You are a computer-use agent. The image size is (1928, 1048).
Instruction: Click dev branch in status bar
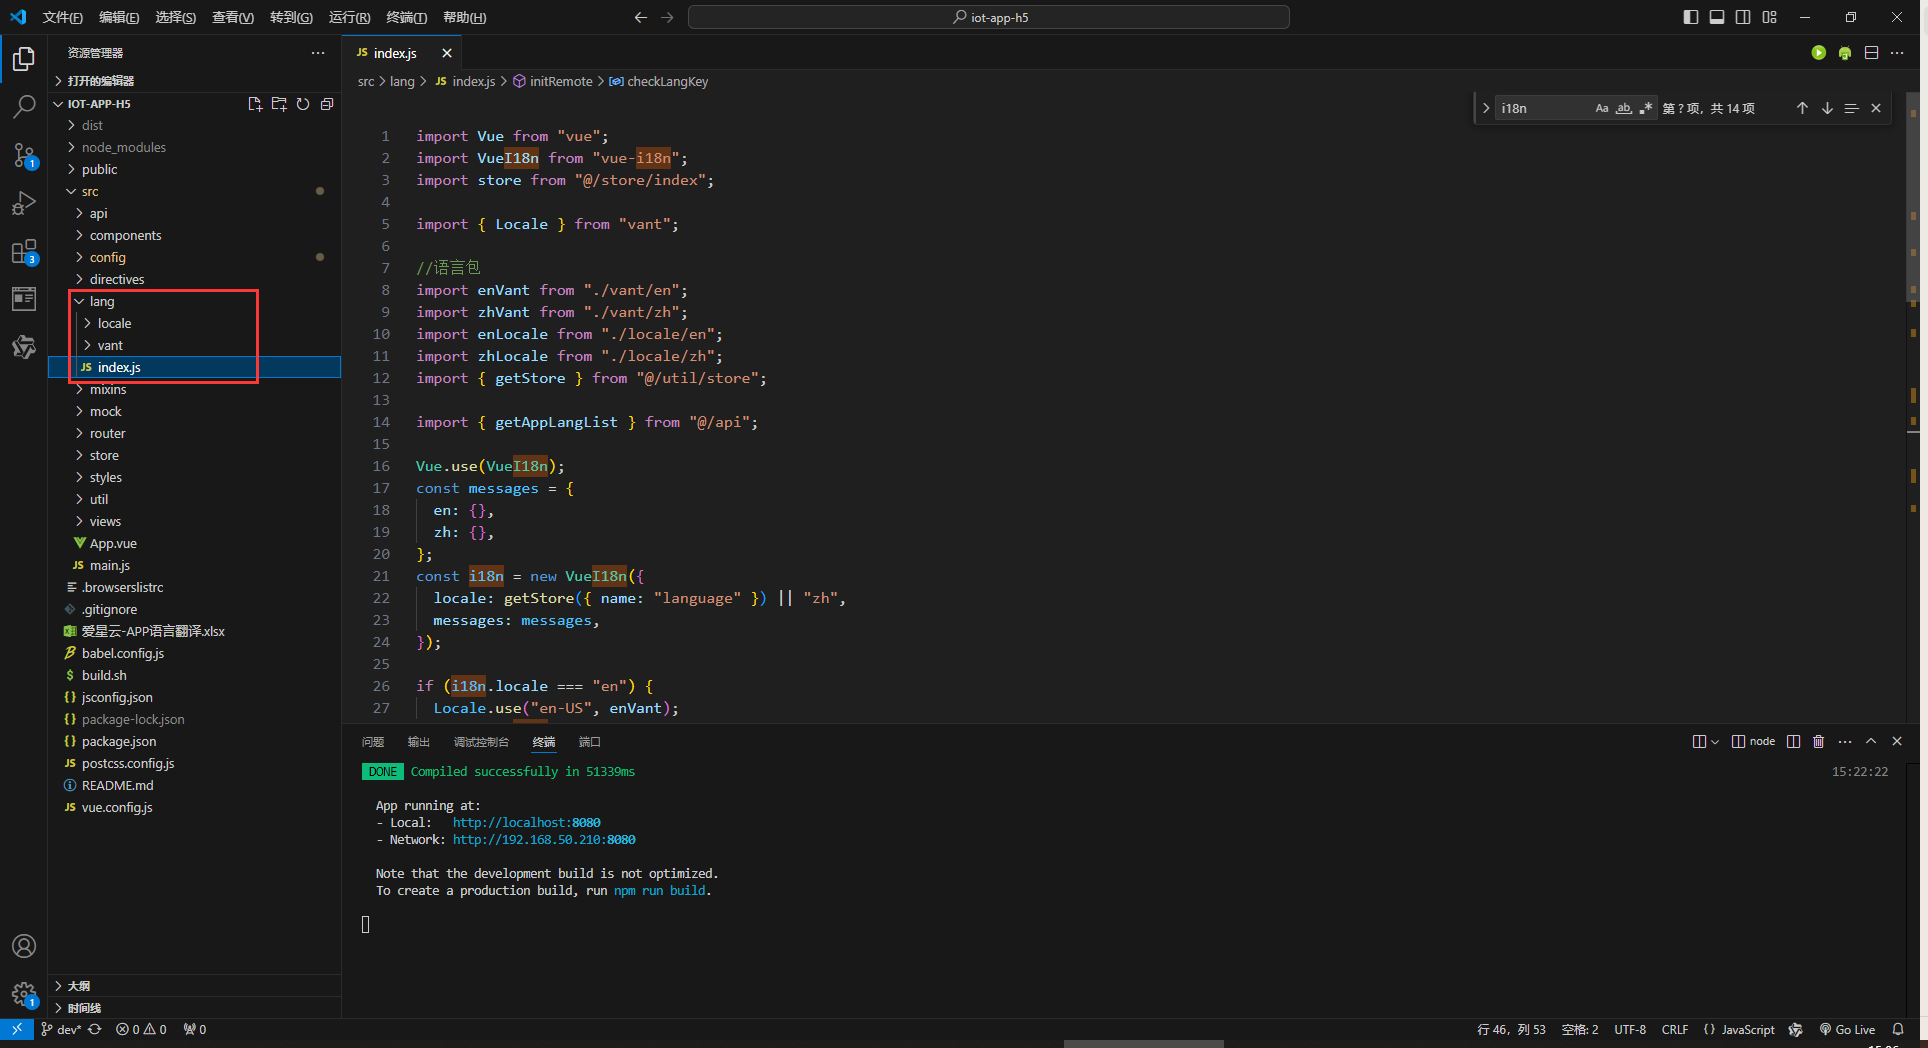click(62, 1029)
